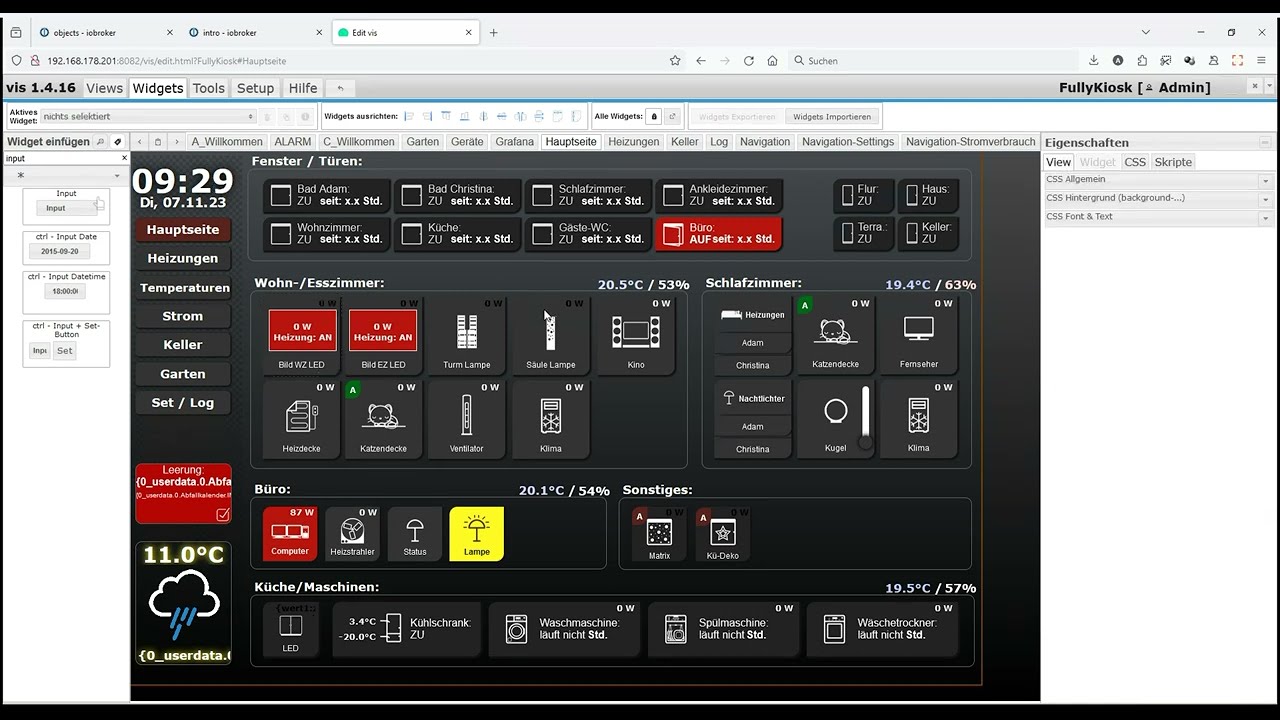Image resolution: width=1280 pixels, height=720 pixels.
Task: Switch to the Skripte tab
Action: coord(1173,162)
